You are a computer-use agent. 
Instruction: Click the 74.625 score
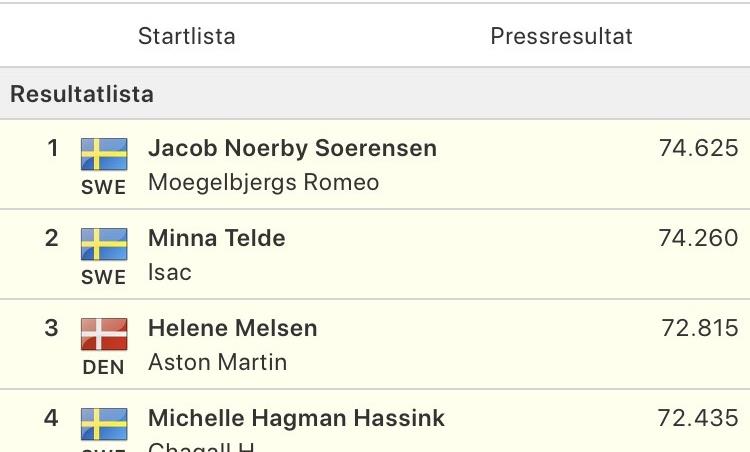pyautogui.click(x=699, y=148)
